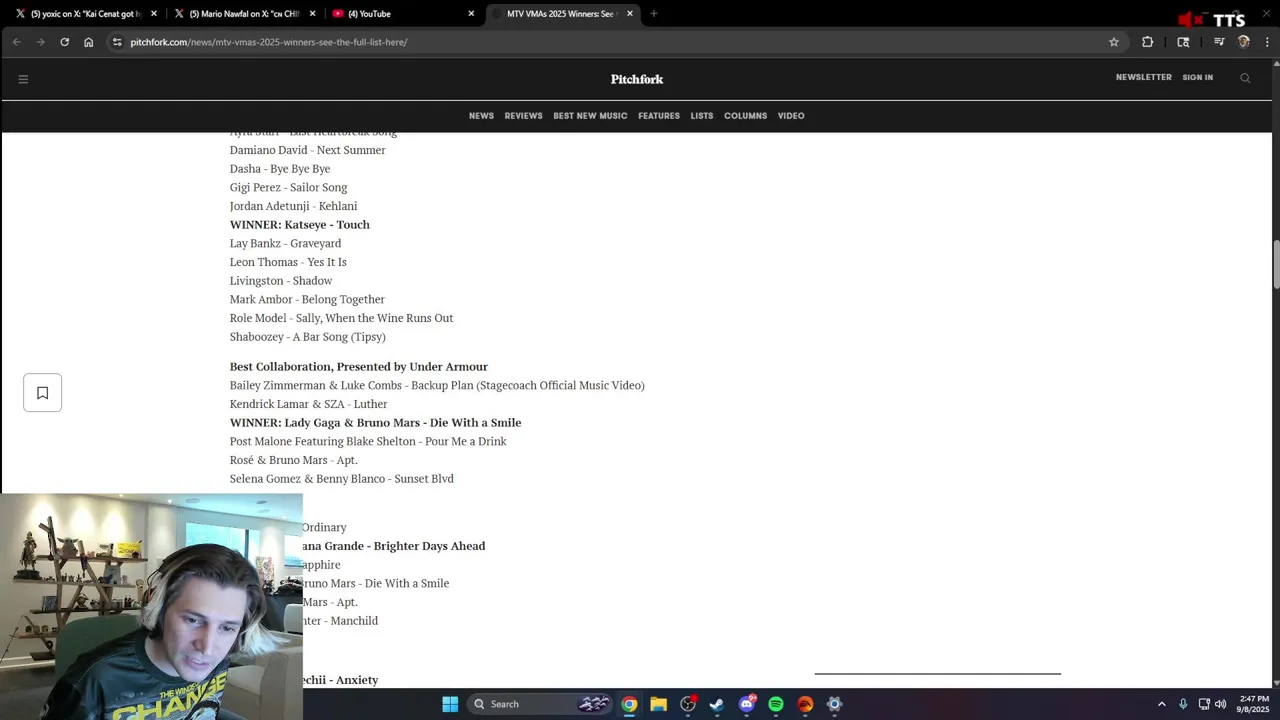Click 'Post Malone Featuring Blake Shelton' line
This screenshot has width=1280, height=720.
tap(368, 442)
